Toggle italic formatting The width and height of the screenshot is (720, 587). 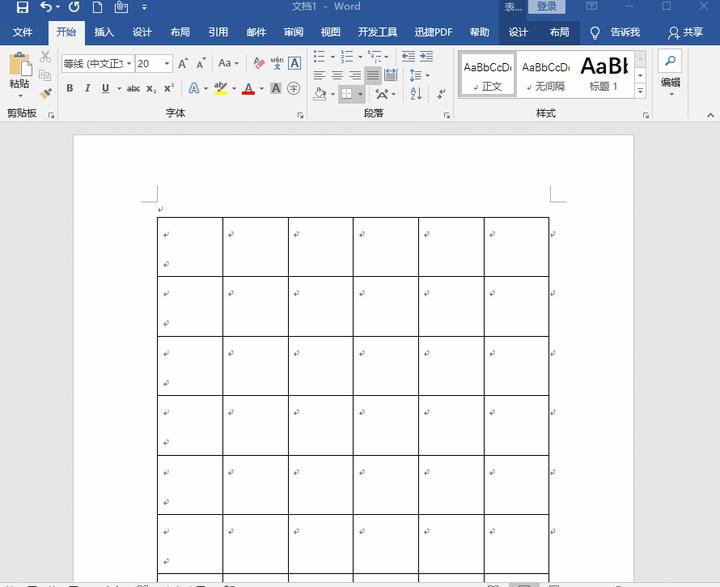pos(87,88)
